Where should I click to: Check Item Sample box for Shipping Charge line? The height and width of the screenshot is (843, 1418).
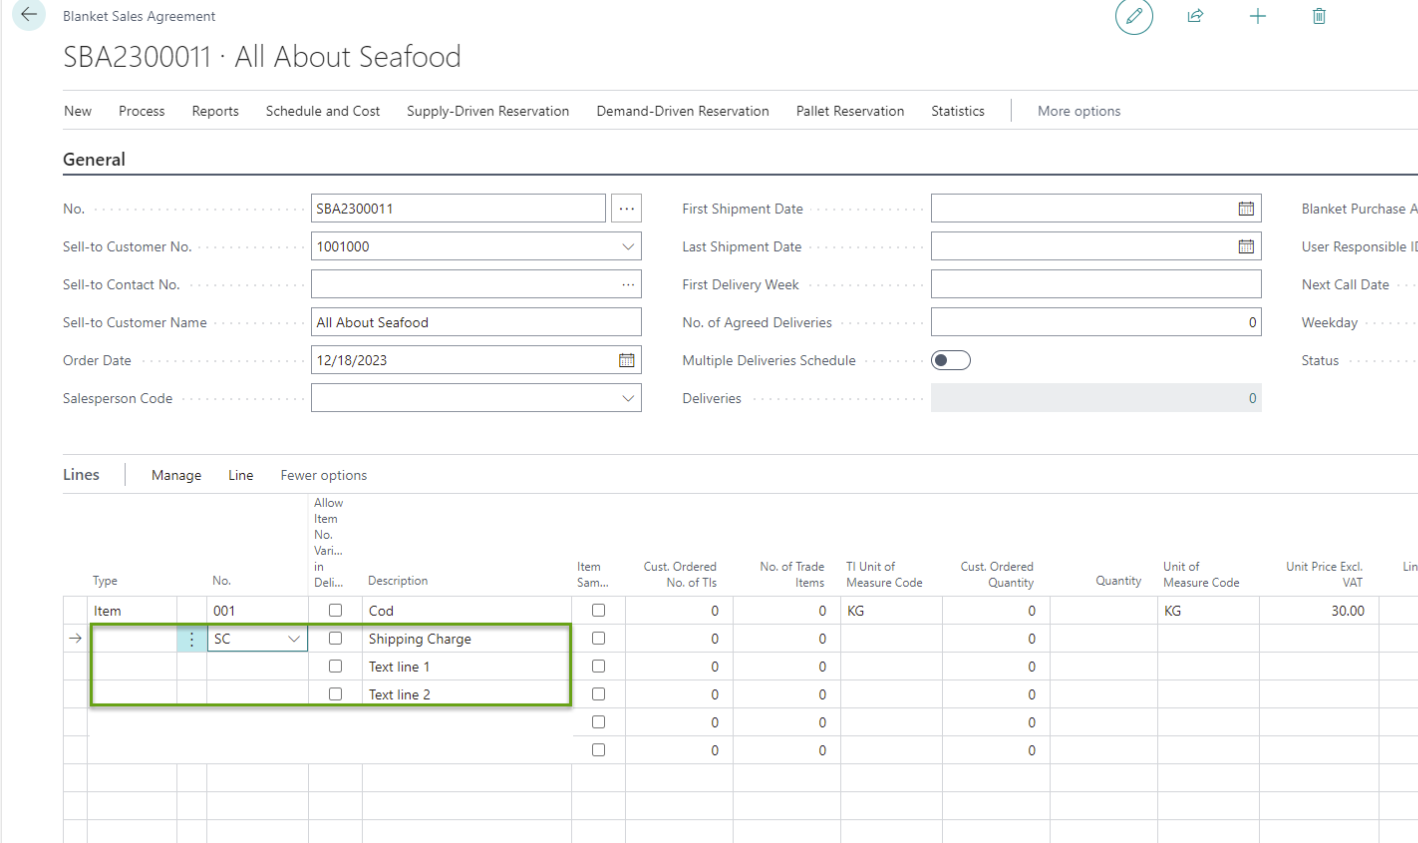[x=598, y=638]
